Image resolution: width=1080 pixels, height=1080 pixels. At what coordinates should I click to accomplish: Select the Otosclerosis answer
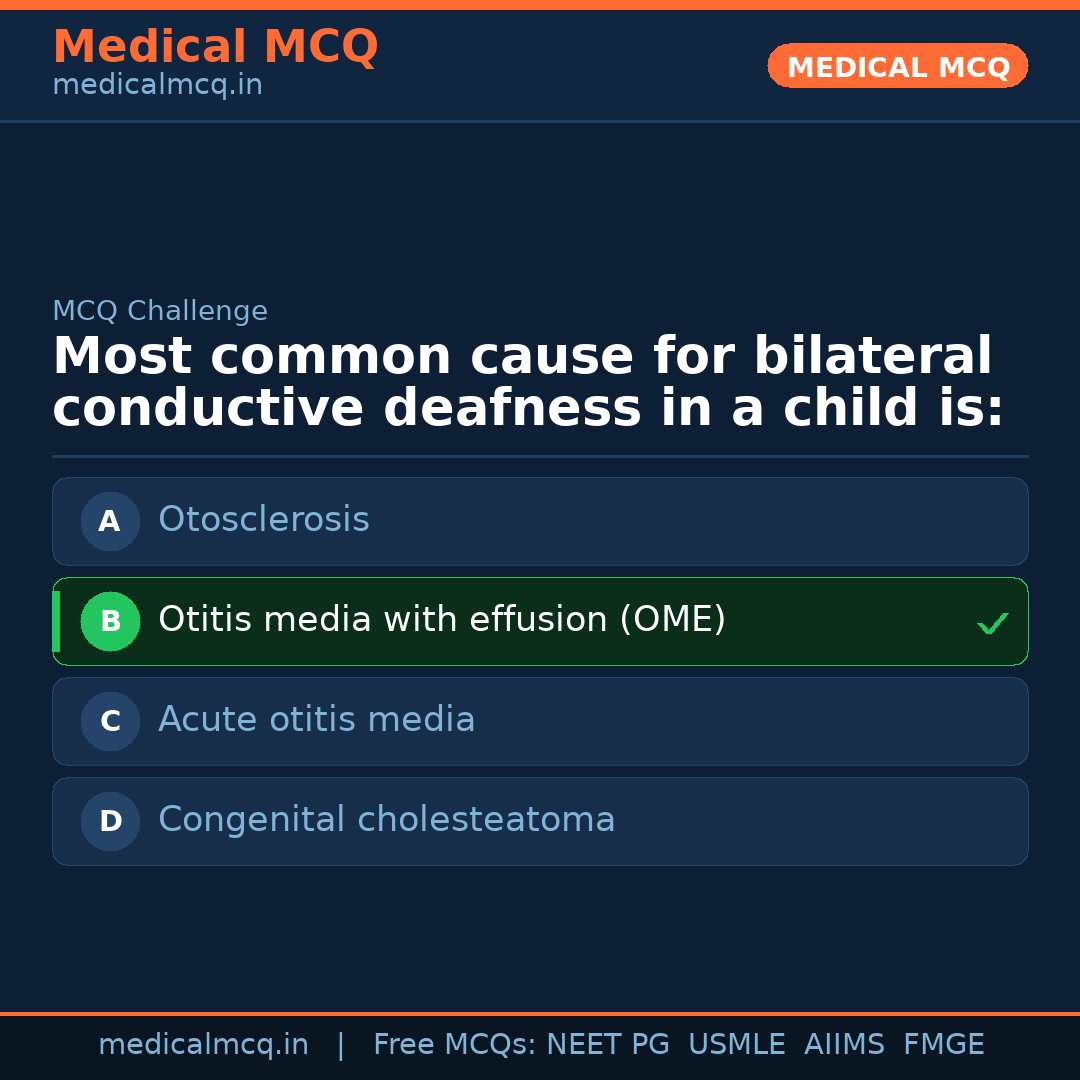[264, 520]
